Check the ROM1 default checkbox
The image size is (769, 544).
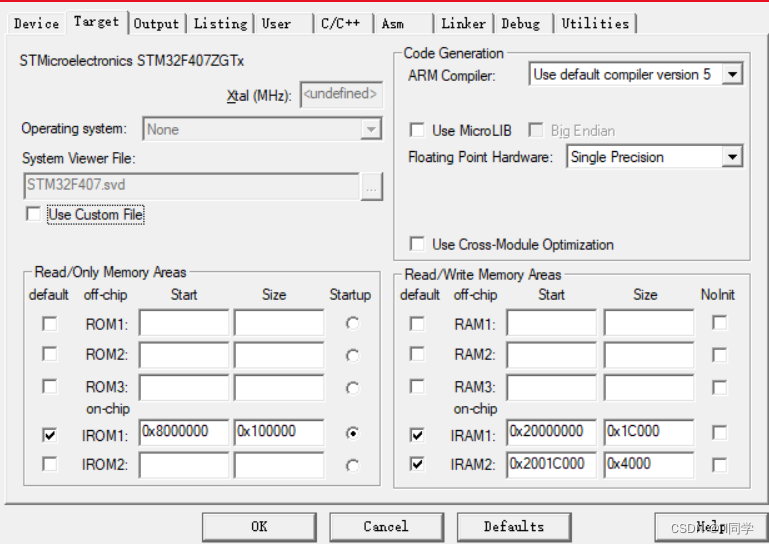50,324
